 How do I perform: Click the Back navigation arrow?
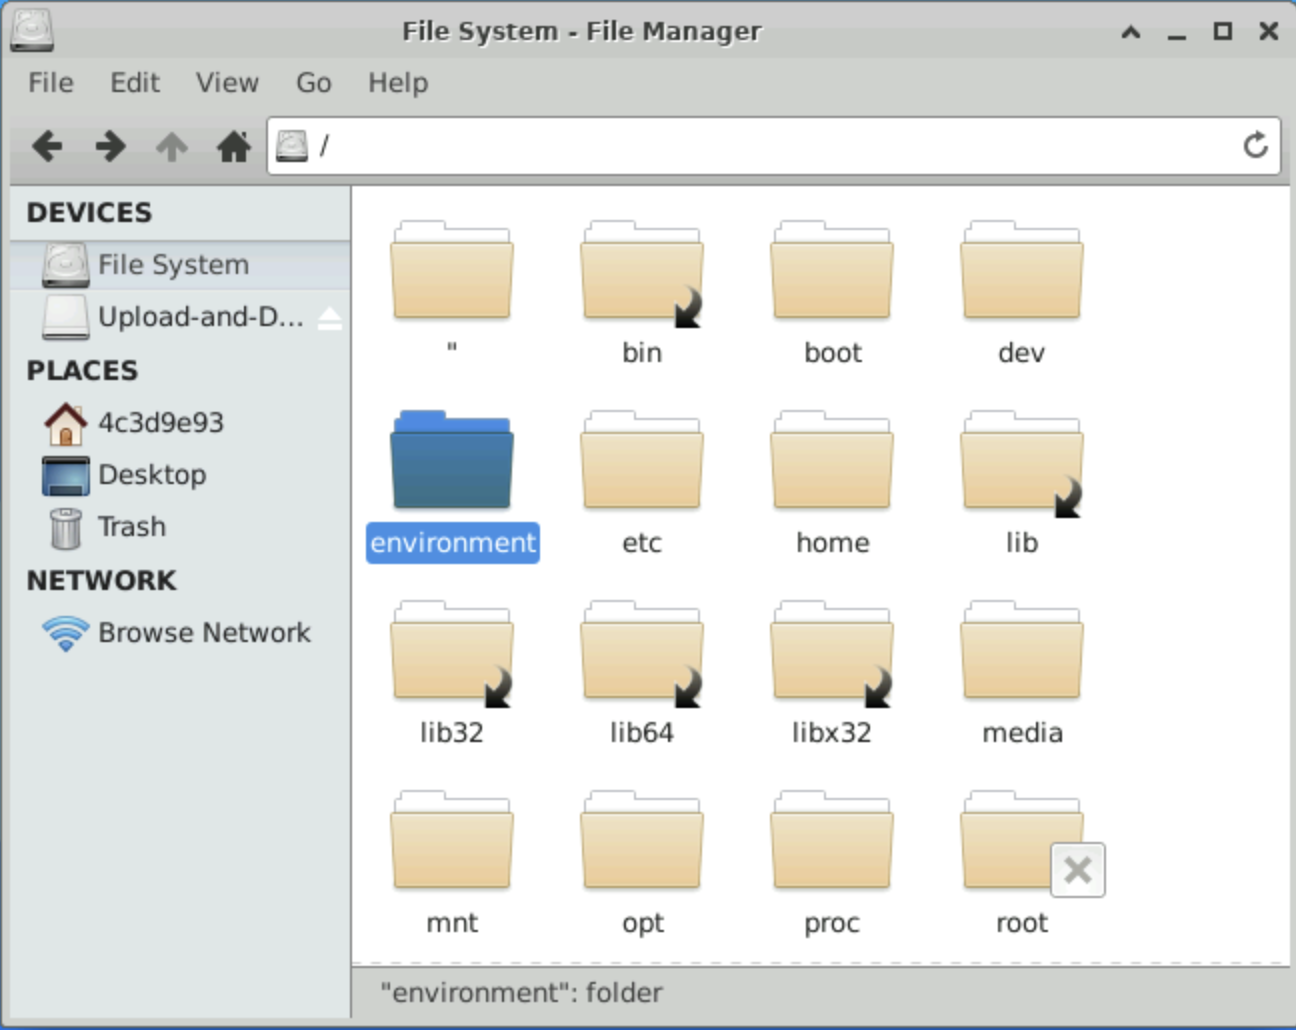(47, 147)
